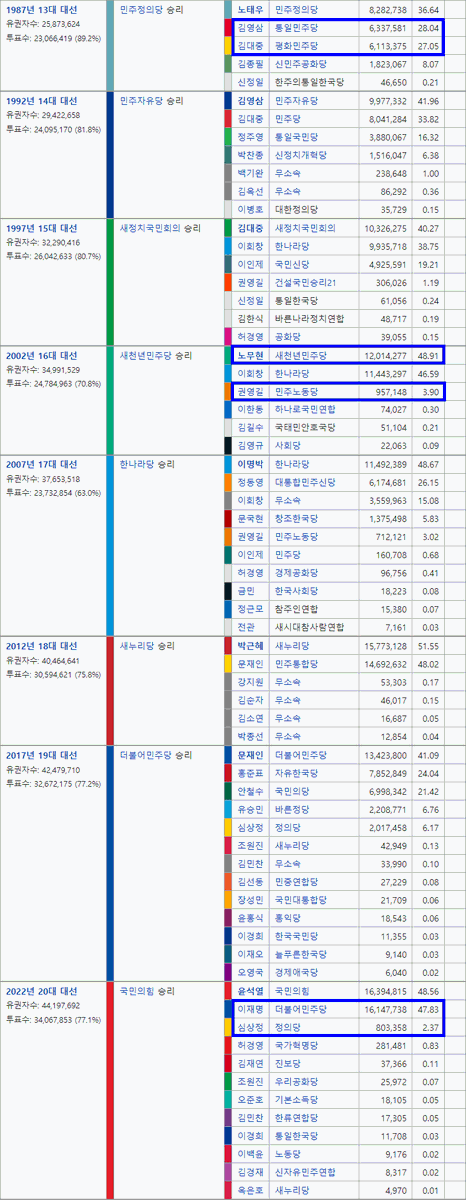Screen dimensions: 466x1200
Task: Open the 국가혁명당 party link
Action: pyautogui.click(x=297, y=1045)
